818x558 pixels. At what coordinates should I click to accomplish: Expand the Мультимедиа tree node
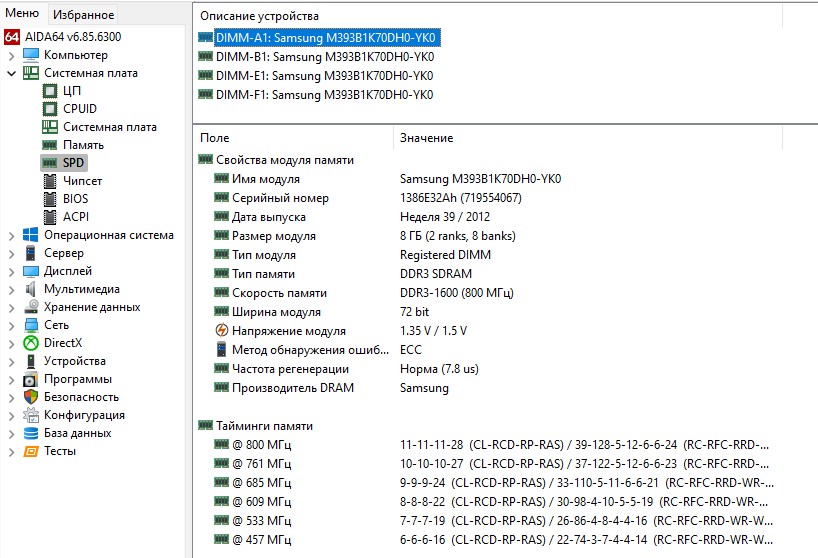click(x=11, y=290)
